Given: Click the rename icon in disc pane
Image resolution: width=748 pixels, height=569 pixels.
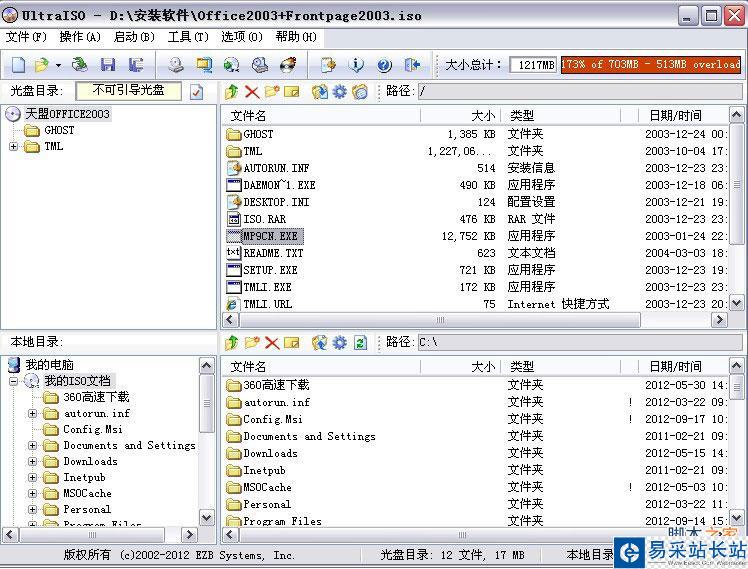Looking at the screenshot, I should coord(291,91).
